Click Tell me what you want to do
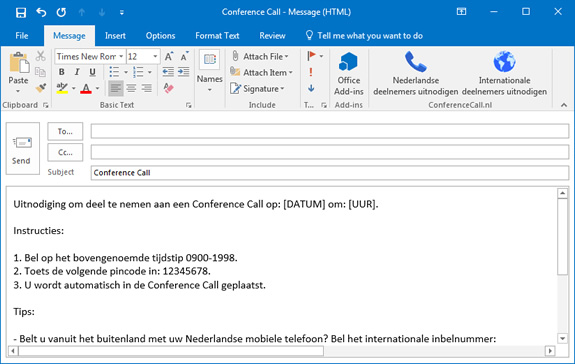This screenshot has height=364, width=575. coord(364,36)
